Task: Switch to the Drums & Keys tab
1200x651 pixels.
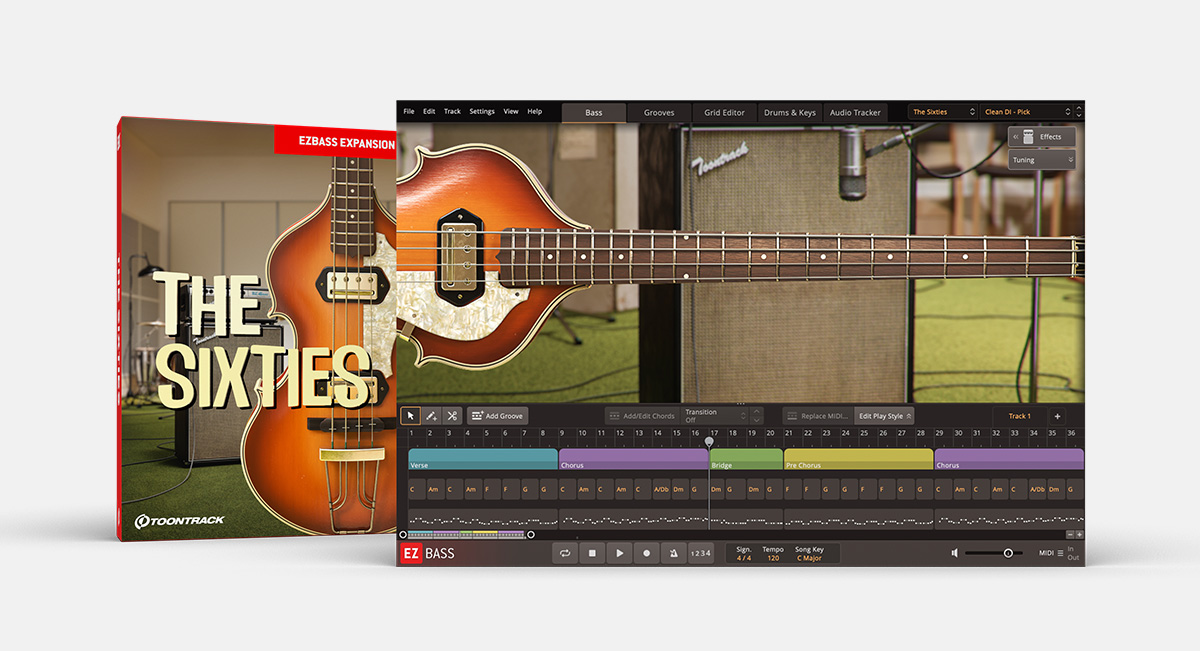Action: click(790, 113)
